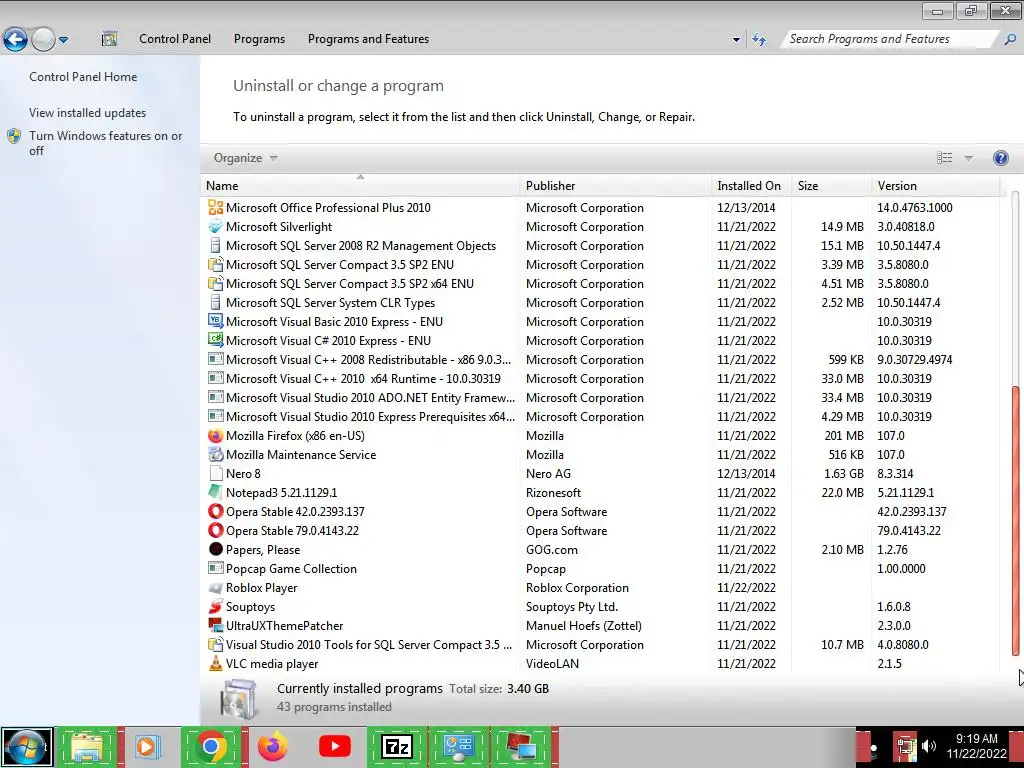Launch Windows Media Player from taskbar
This screenshot has width=1024, height=768.
pyautogui.click(x=148, y=746)
